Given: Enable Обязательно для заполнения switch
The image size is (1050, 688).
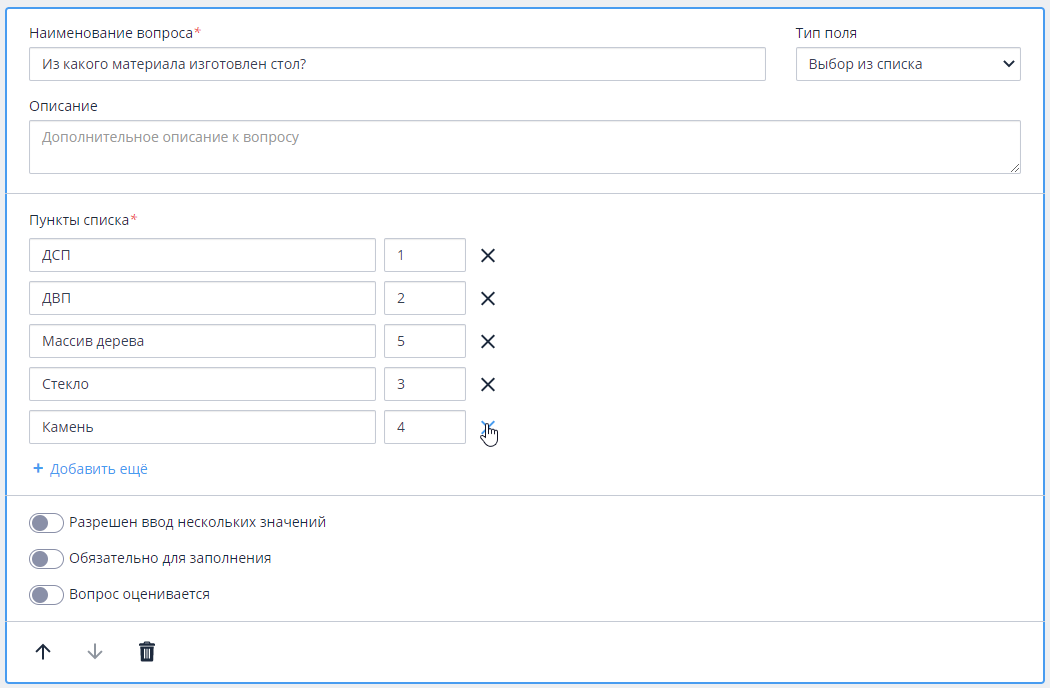Looking at the screenshot, I should (46, 559).
